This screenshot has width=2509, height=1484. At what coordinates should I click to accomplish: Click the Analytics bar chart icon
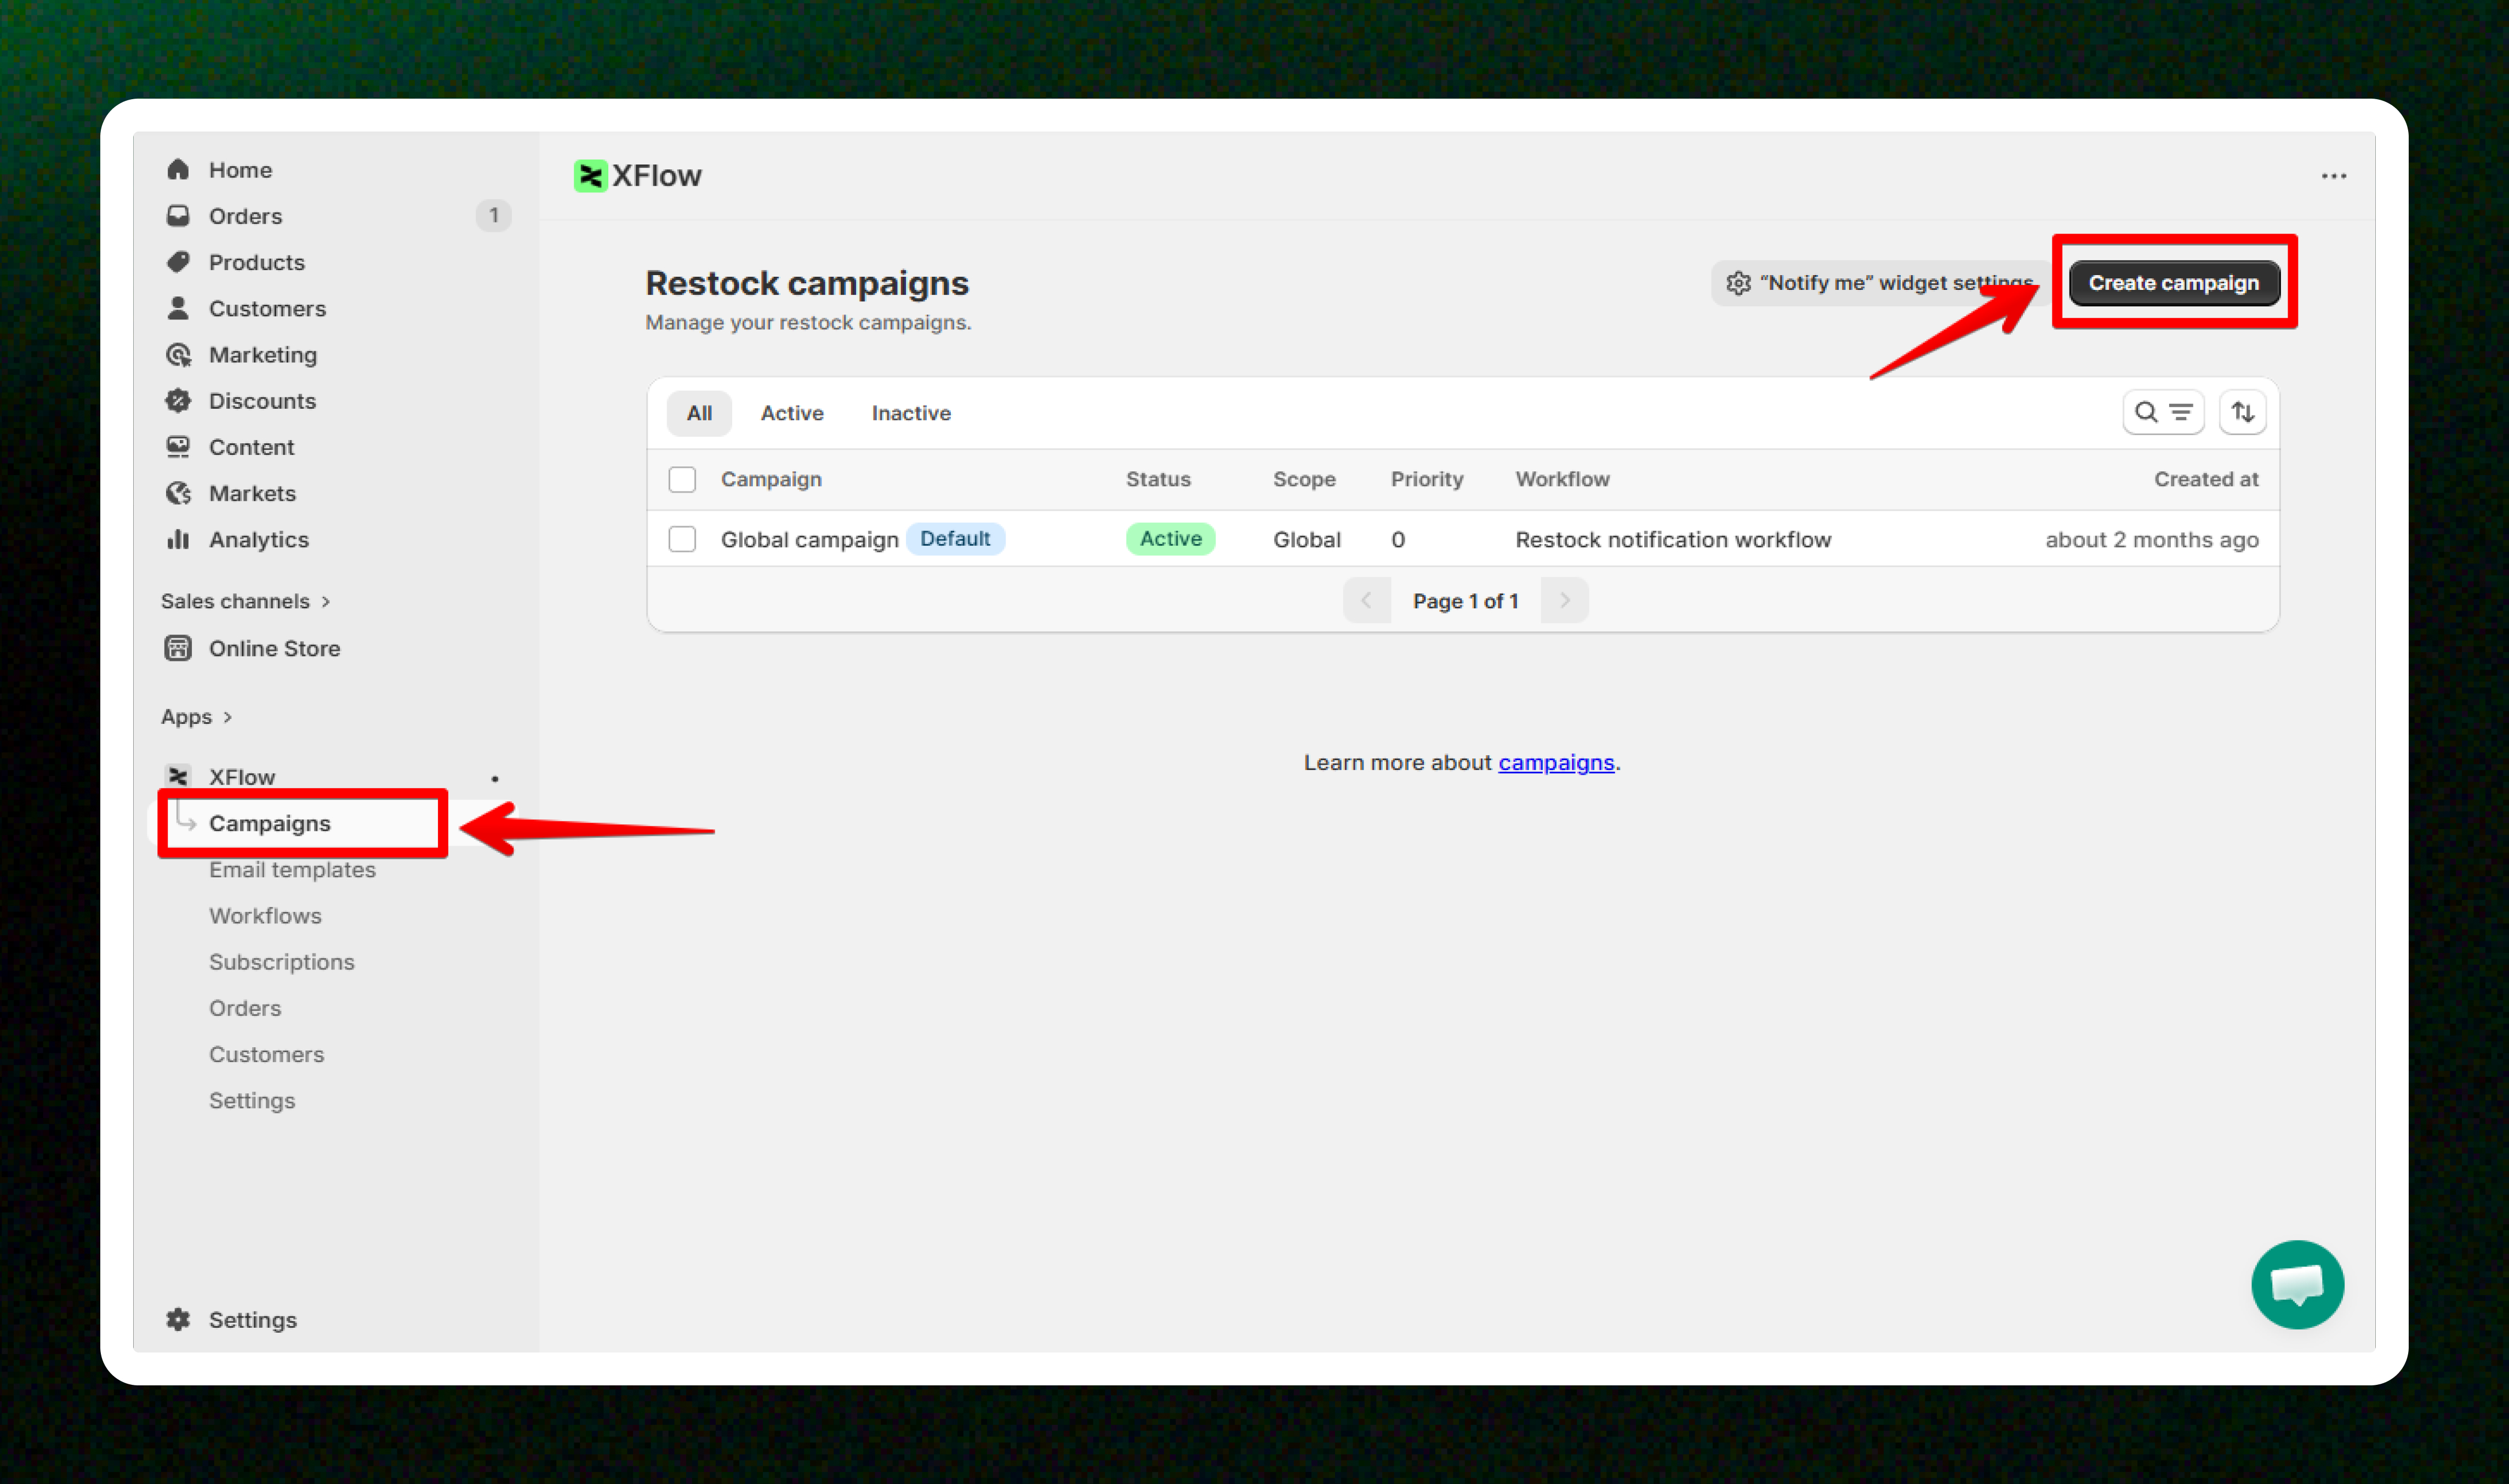(178, 539)
